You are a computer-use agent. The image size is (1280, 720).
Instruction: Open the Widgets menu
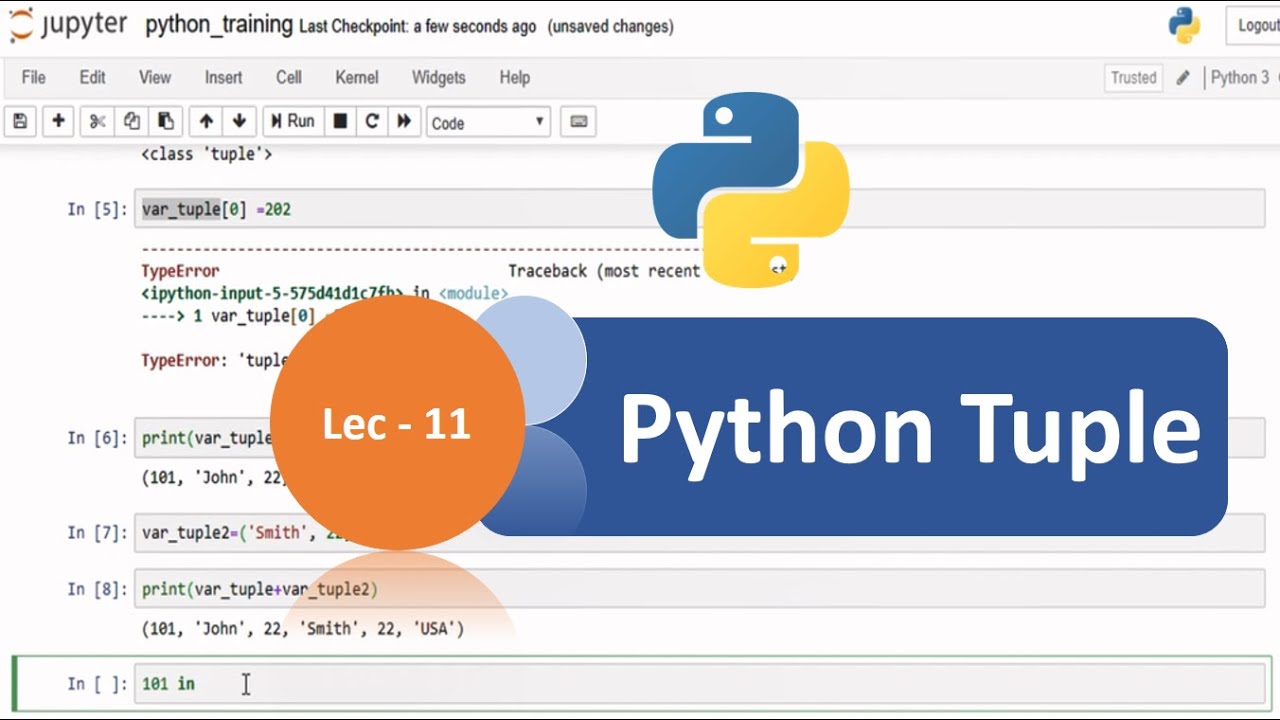pyautogui.click(x=438, y=77)
